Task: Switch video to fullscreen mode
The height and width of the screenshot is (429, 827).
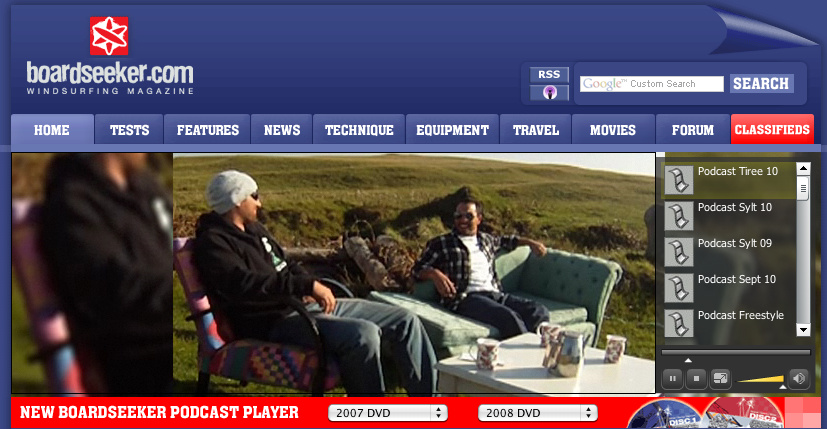Action: [x=720, y=379]
